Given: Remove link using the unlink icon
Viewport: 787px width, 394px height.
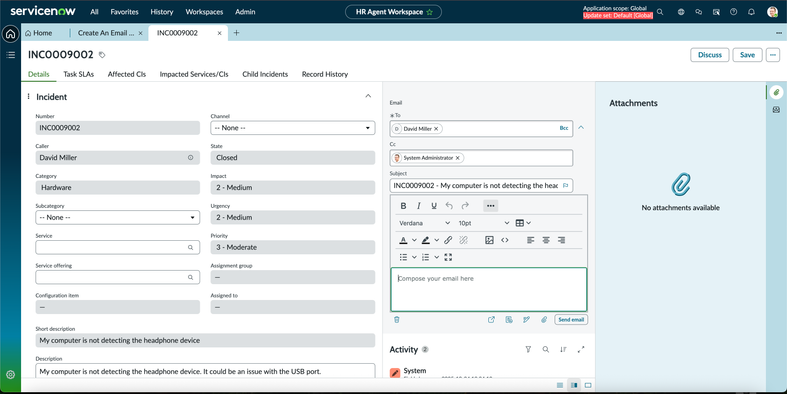Looking at the screenshot, I should tap(464, 240).
